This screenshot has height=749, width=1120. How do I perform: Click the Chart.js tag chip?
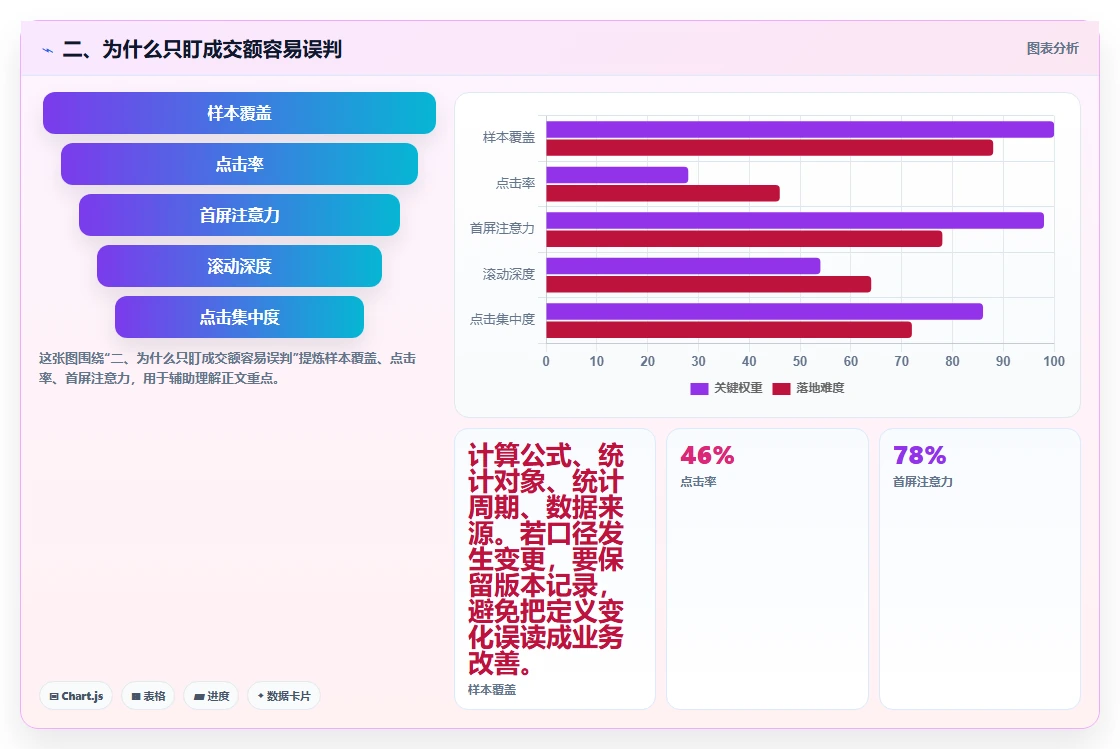[x=76, y=696]
